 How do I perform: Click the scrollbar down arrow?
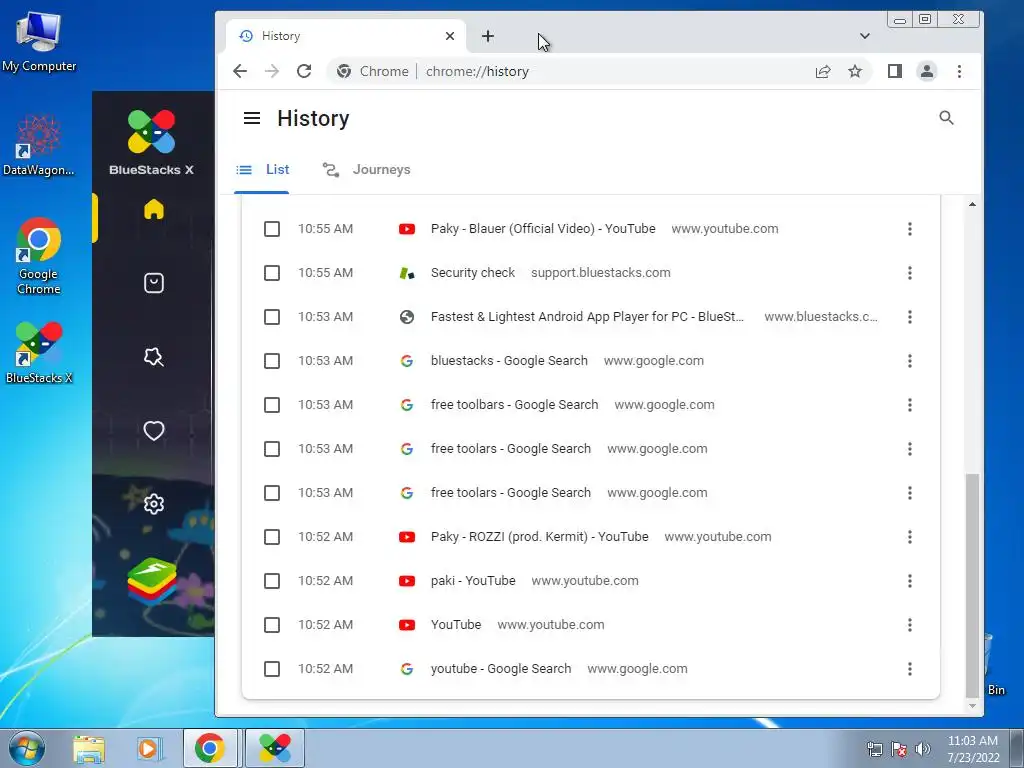[x=972, y=705]
